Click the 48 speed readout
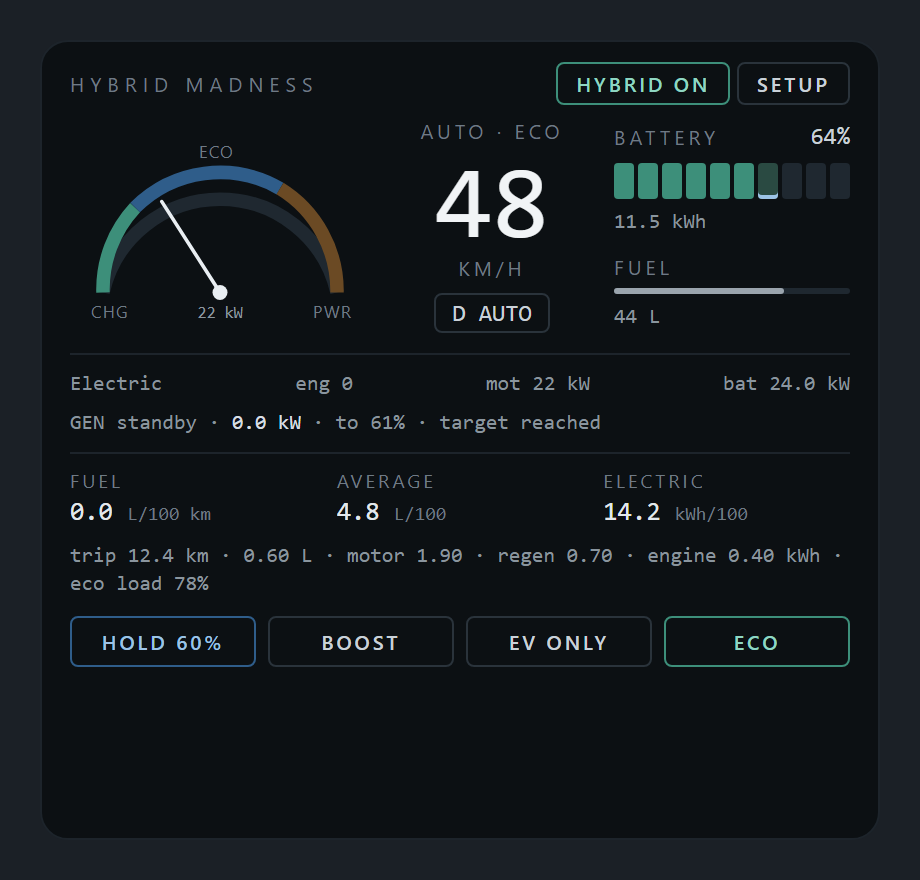This screenshot has width=920, height=880. click(x=491, y=204)
